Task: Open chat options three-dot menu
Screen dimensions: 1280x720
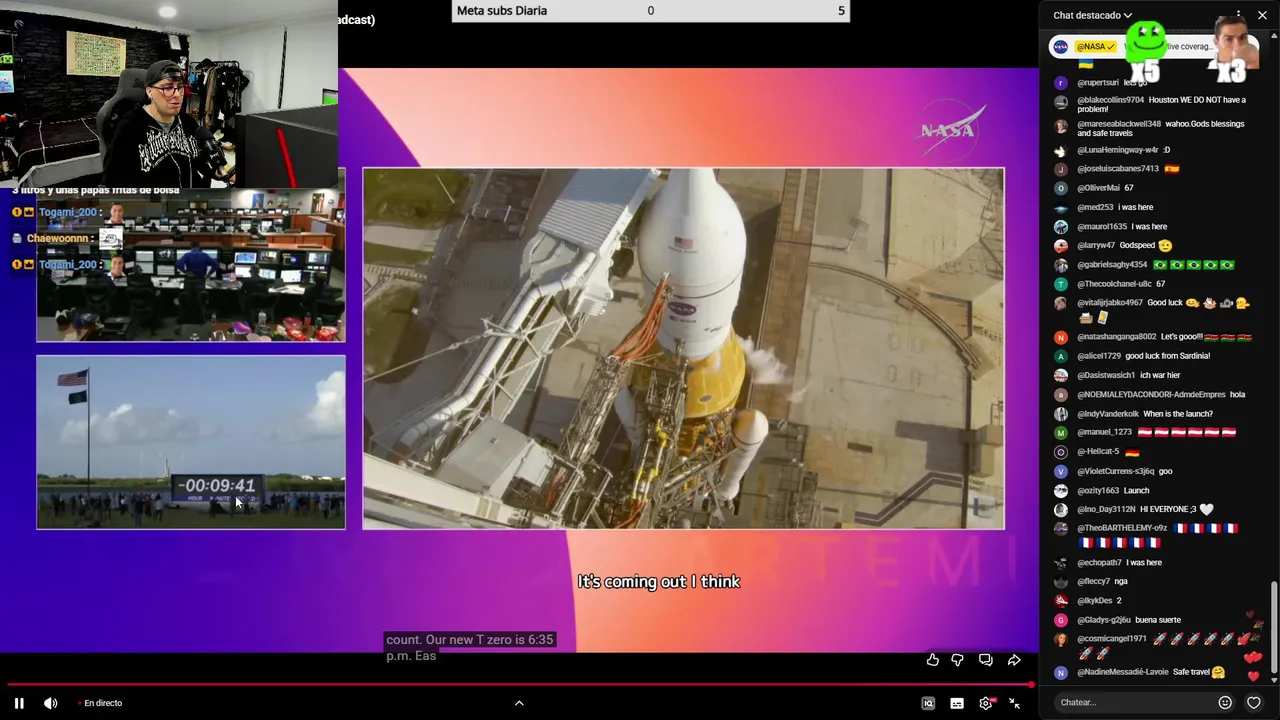Action: [x=1238, y=15]
